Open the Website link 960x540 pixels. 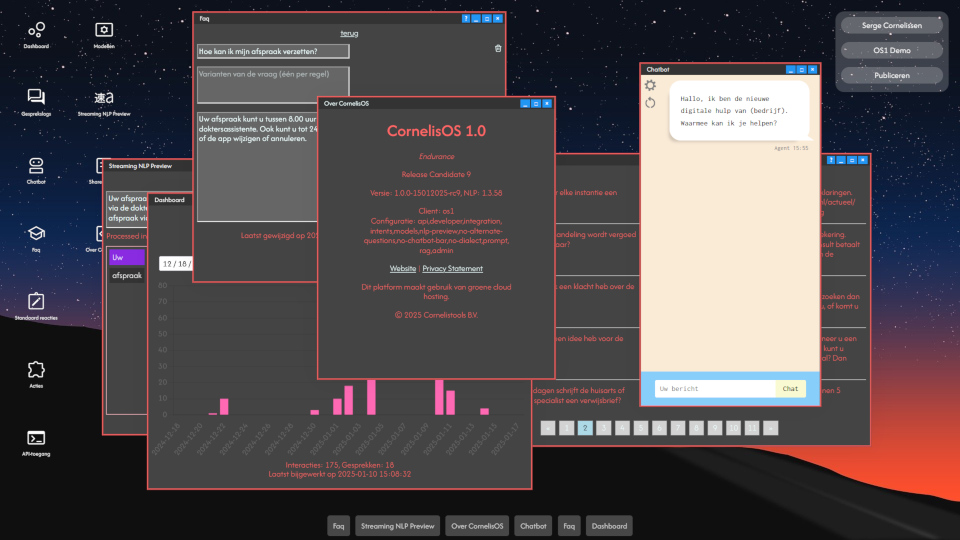[403, 269]
